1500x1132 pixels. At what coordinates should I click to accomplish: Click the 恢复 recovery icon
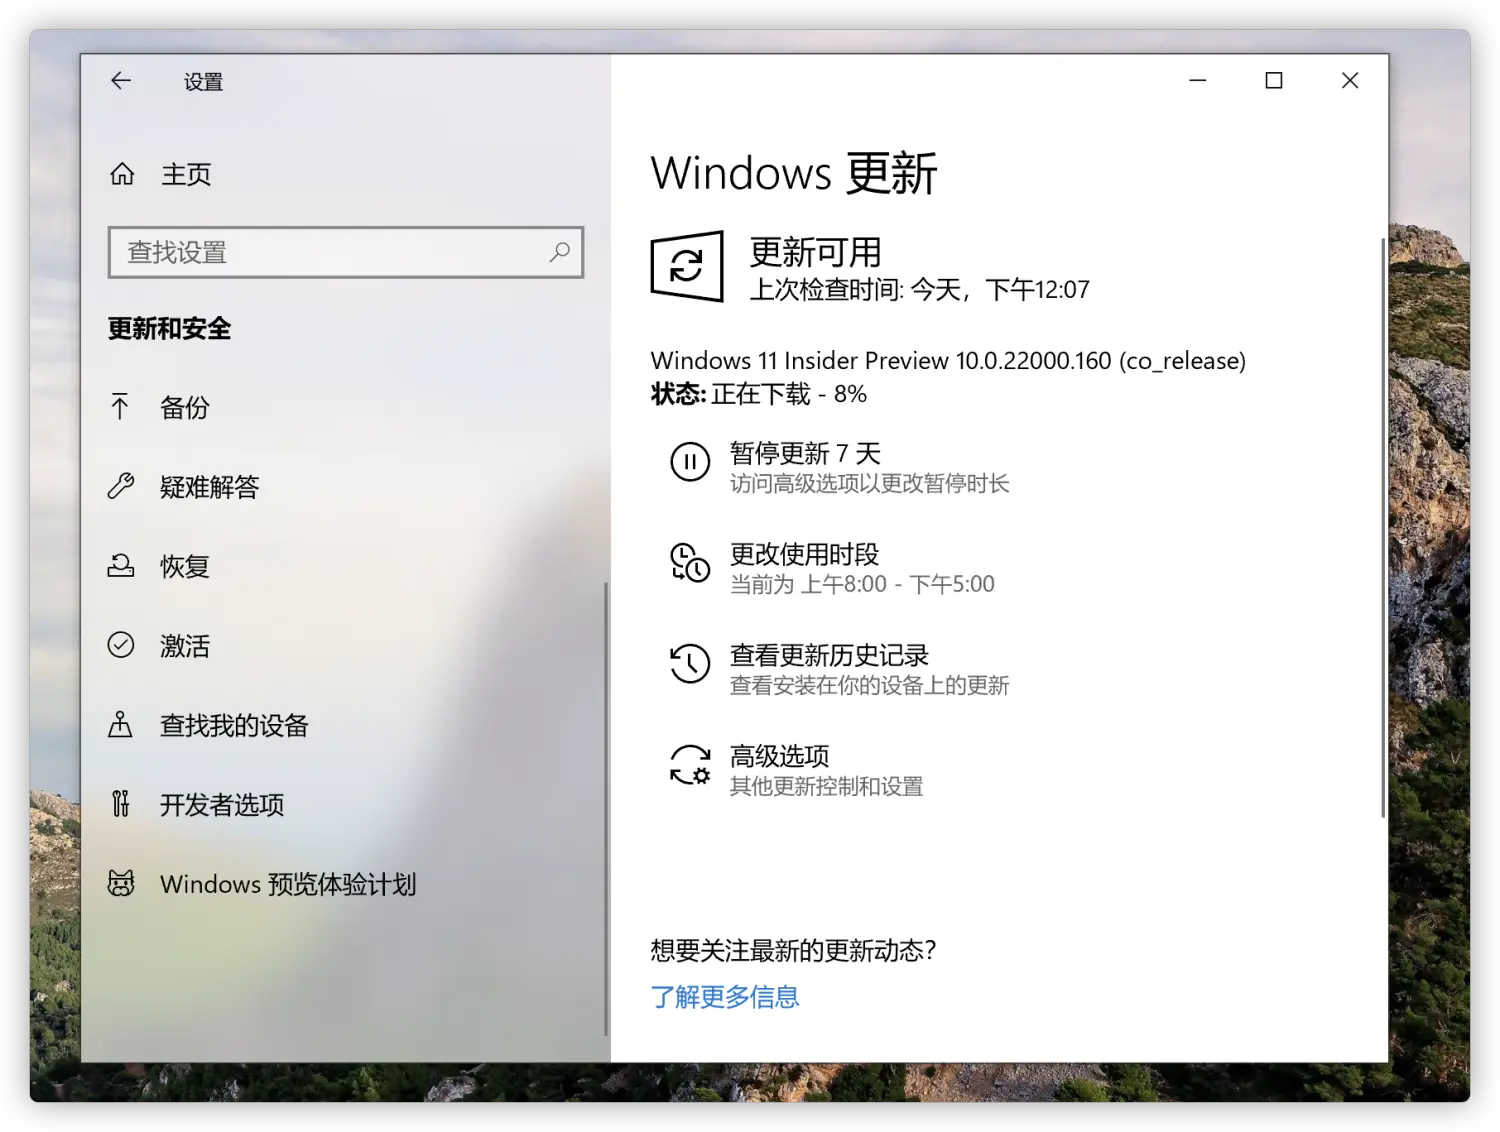[x=121, y=566]
